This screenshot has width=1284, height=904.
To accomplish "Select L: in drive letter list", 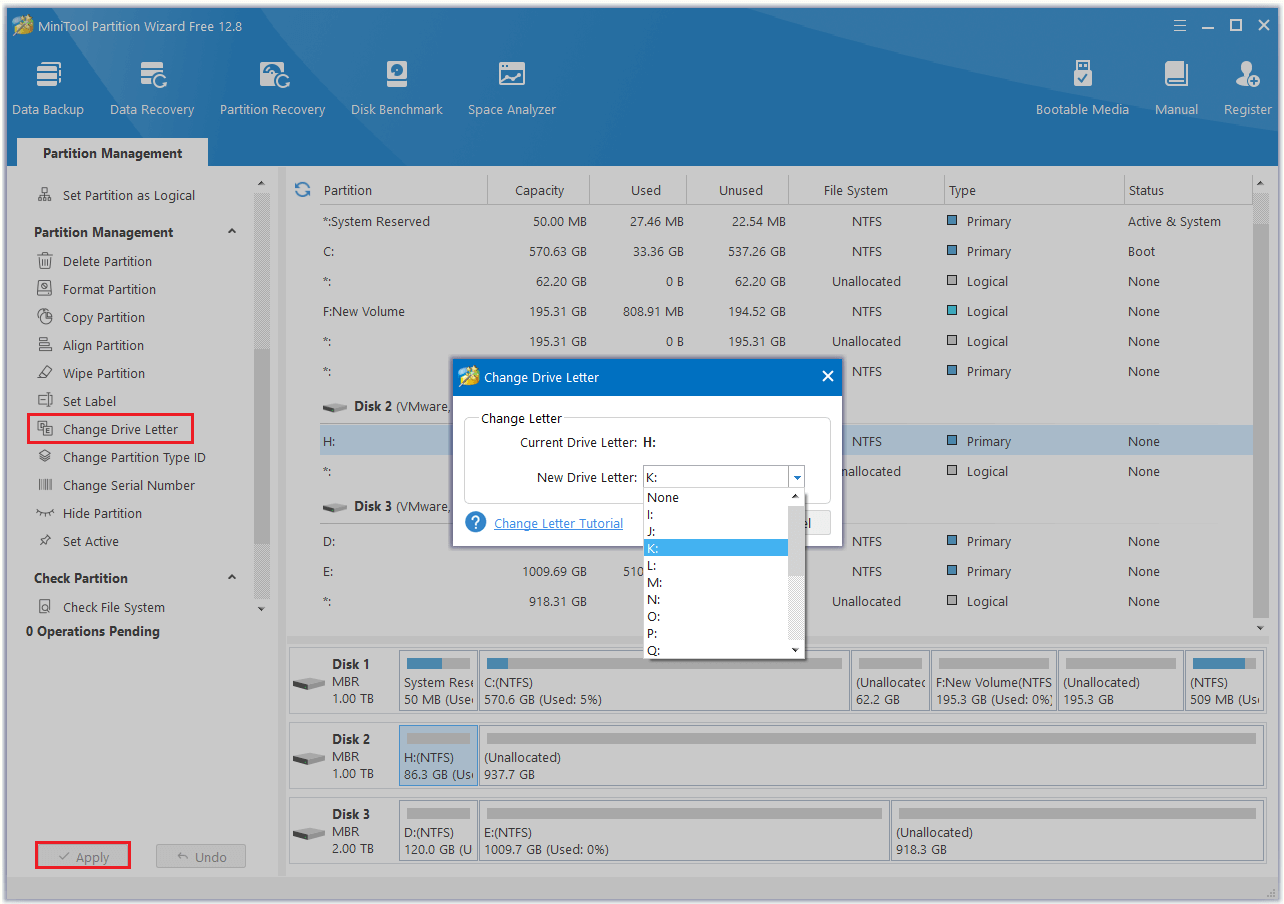I will tap(716, 565).
